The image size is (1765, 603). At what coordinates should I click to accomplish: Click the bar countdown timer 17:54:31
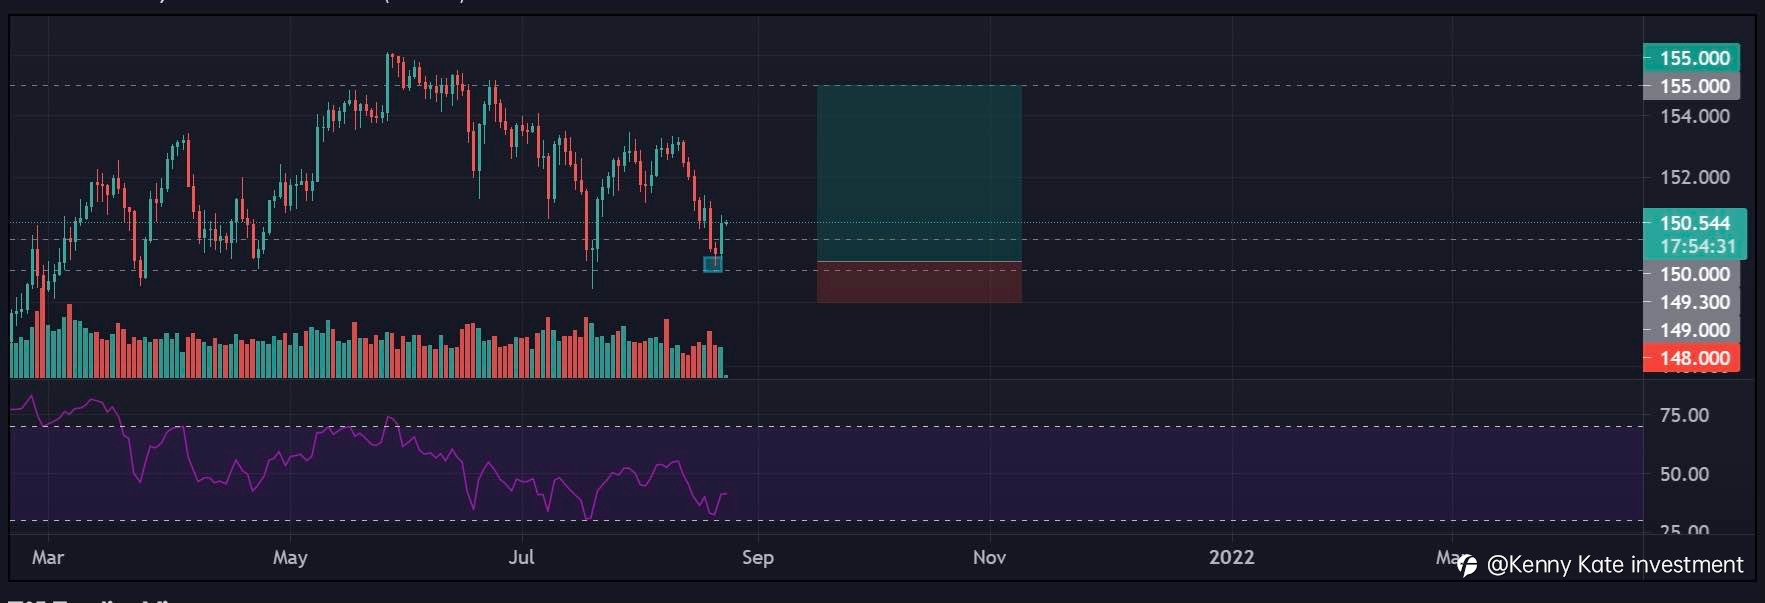pos(1698,246)
